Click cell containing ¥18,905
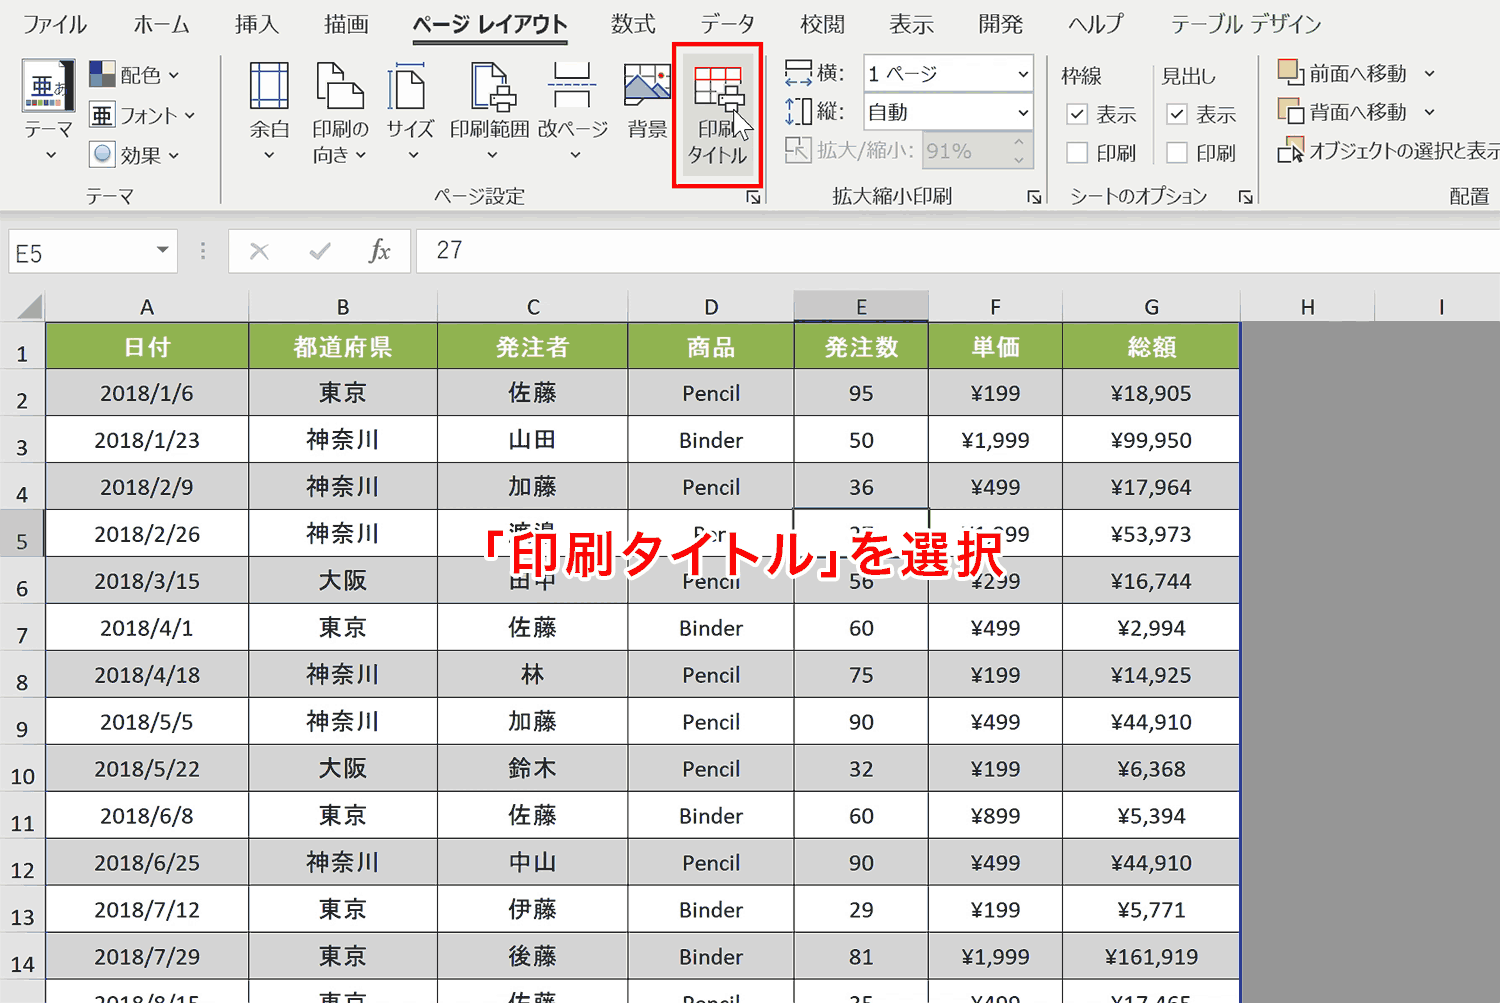 (1151, 393)
